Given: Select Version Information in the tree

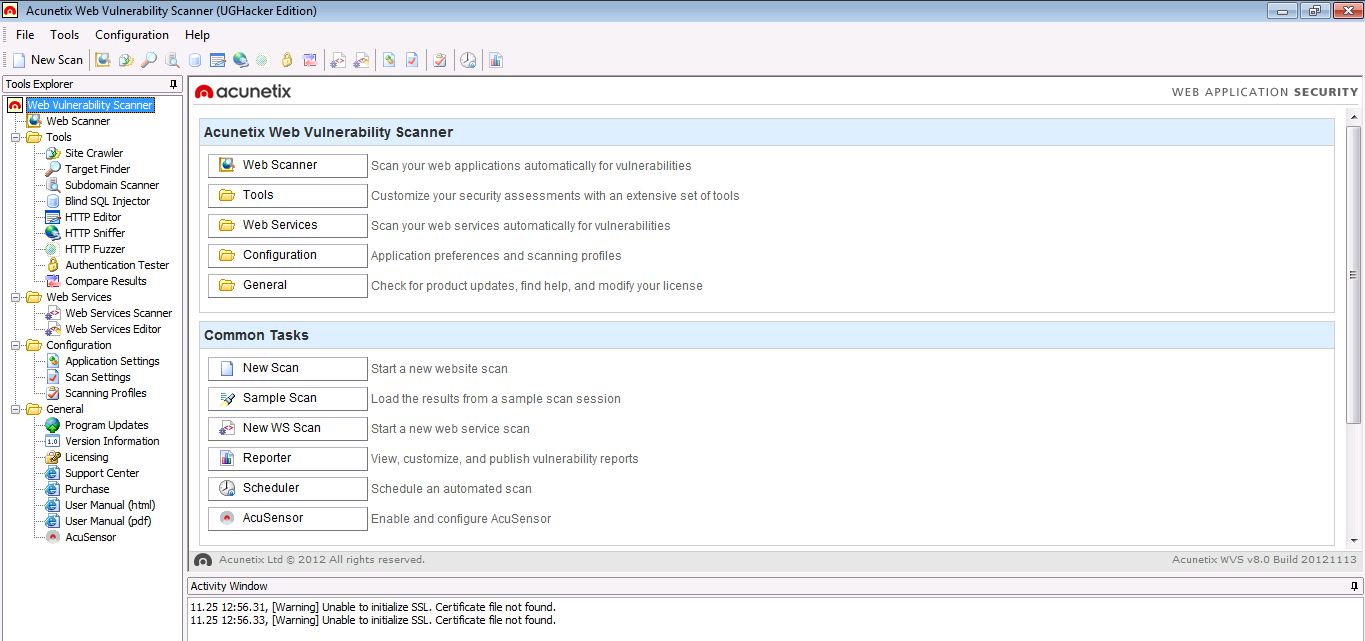Looking at the screenshot, I should tap(112, 441).
